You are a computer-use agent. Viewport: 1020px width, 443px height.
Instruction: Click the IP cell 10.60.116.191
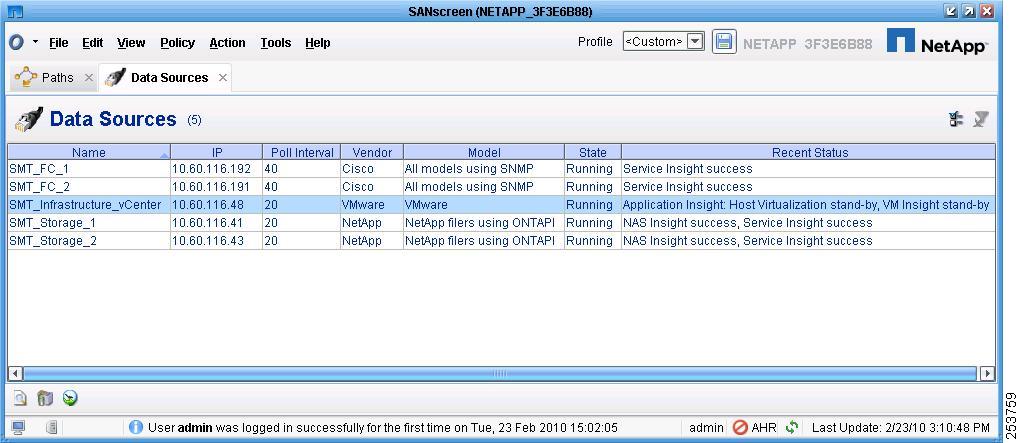click(x=217, y=187)
